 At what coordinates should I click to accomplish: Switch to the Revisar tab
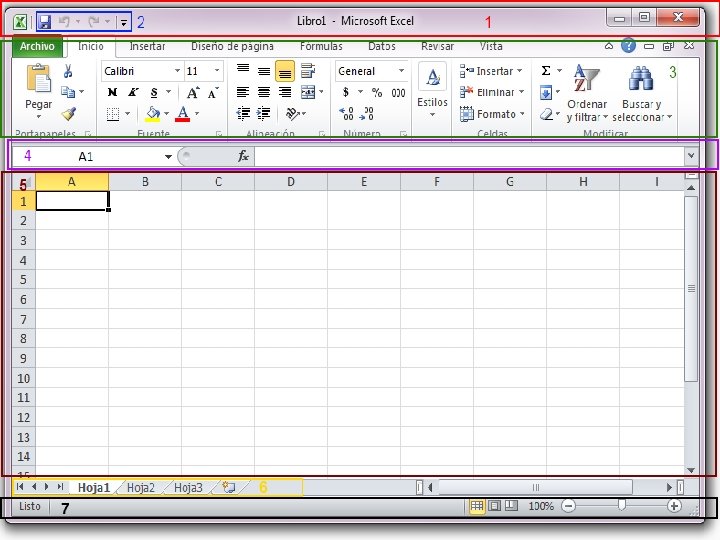437,46
